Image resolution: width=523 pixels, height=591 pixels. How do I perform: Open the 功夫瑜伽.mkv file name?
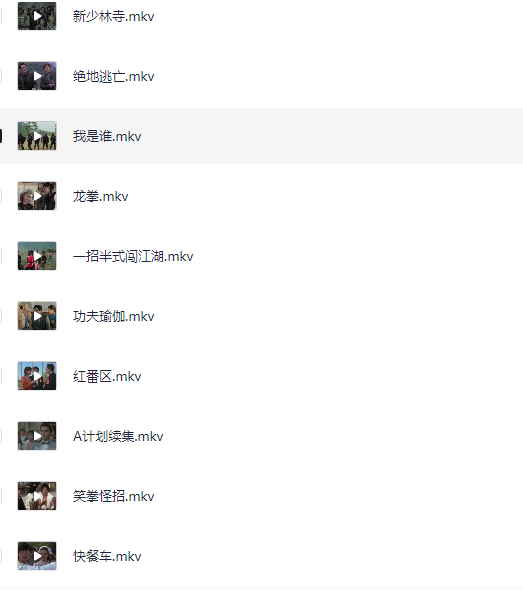pyautogui.click(x=113, y=316)
